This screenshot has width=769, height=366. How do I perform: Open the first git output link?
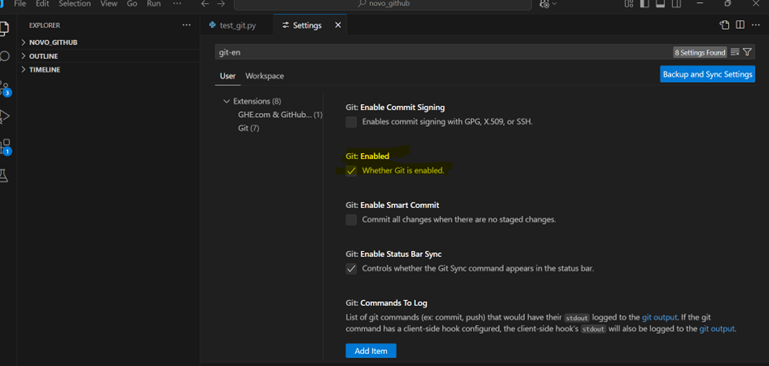pyautogui.click(x=660, y=317)
